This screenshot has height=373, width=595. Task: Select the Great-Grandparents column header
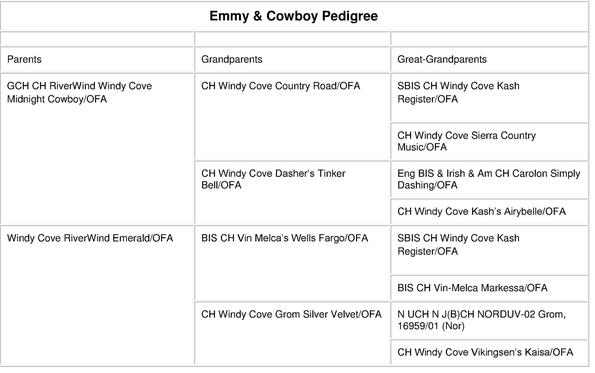click(442, 59)
